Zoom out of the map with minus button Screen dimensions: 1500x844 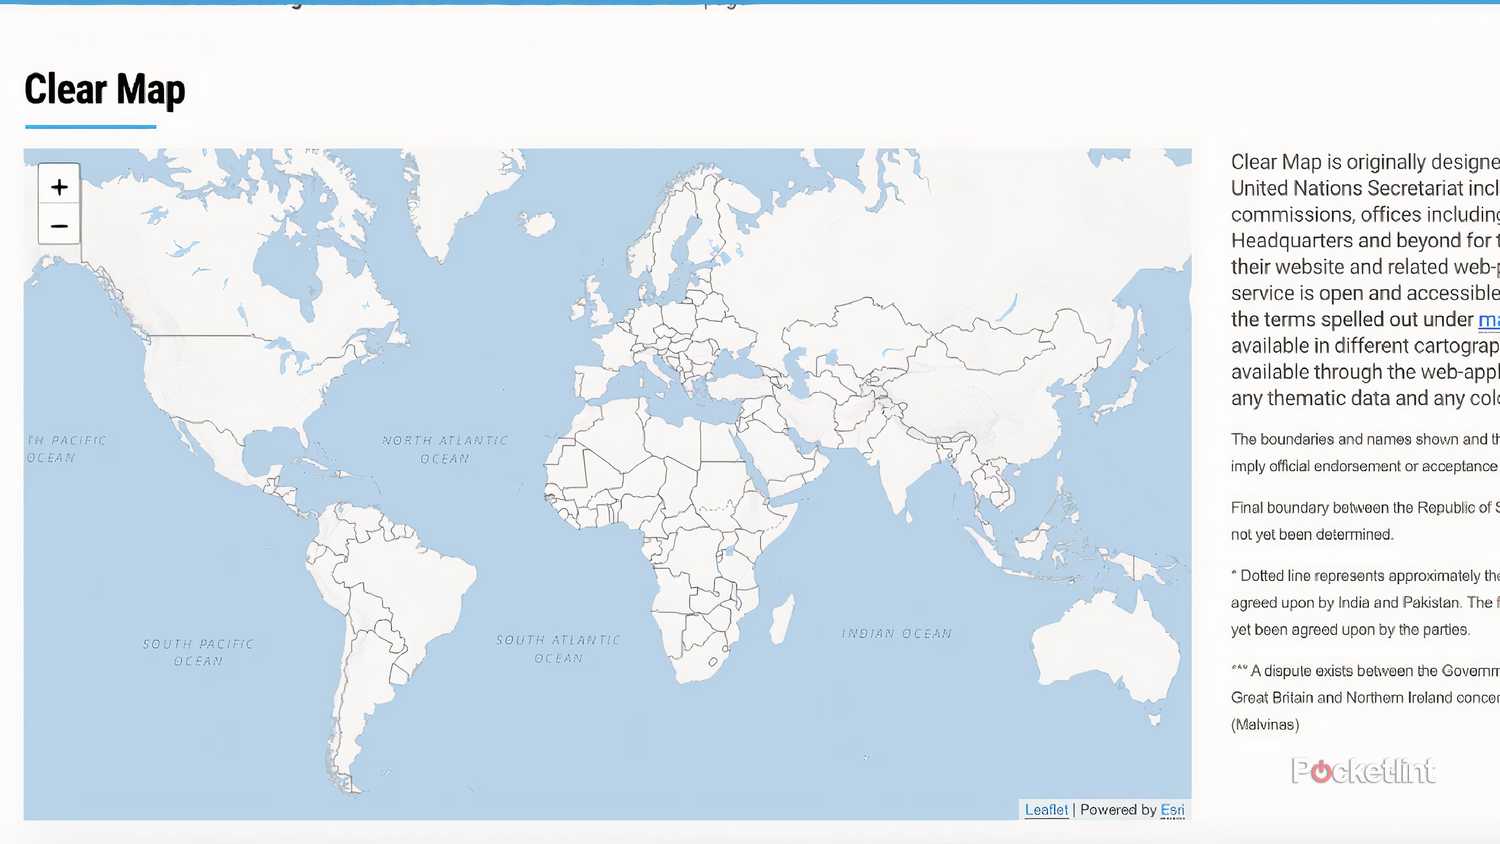click(x=59, y=226)
